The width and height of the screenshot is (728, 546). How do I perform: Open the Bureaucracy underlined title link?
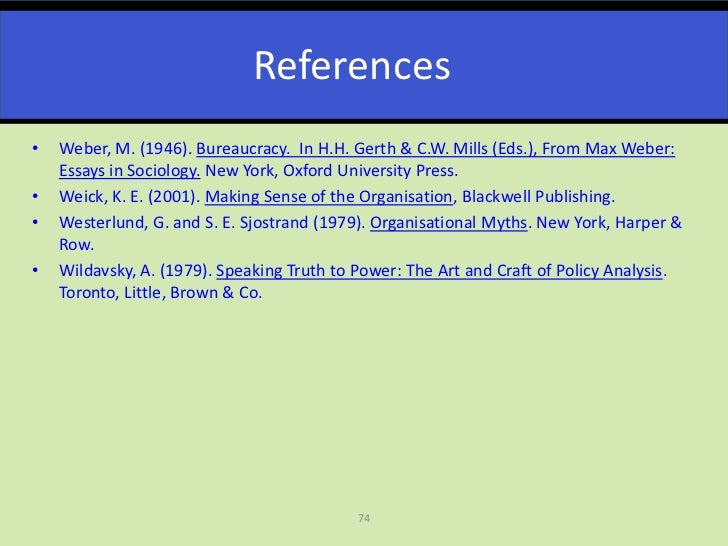(436, 149)
